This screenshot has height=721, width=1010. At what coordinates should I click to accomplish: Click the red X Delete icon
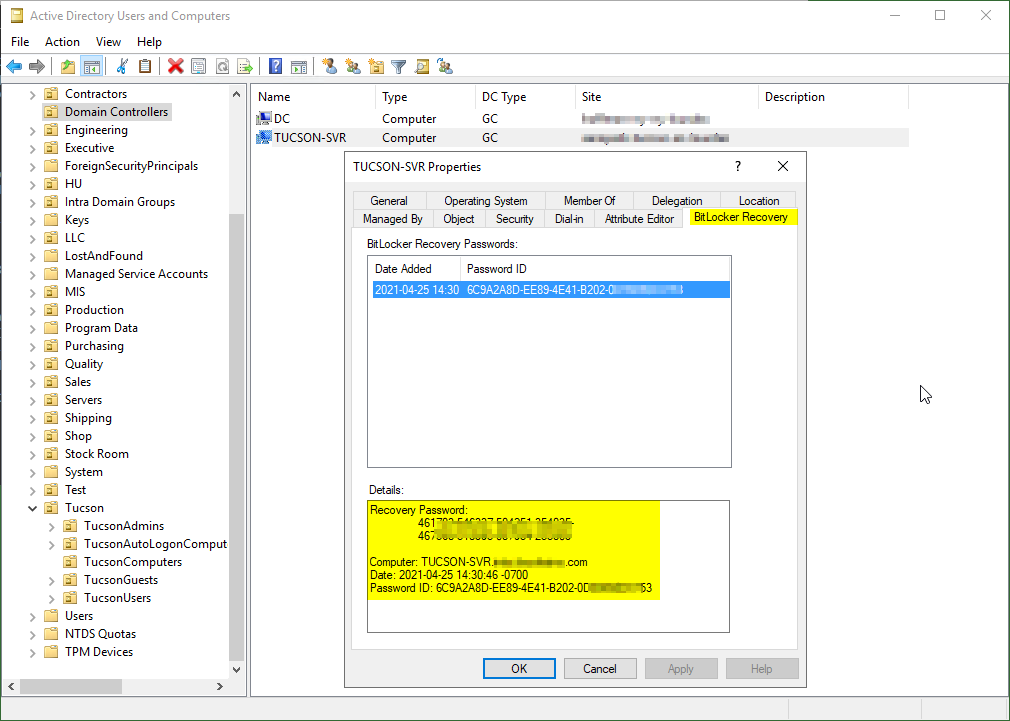pyautogui.click(x=175, y=66)
